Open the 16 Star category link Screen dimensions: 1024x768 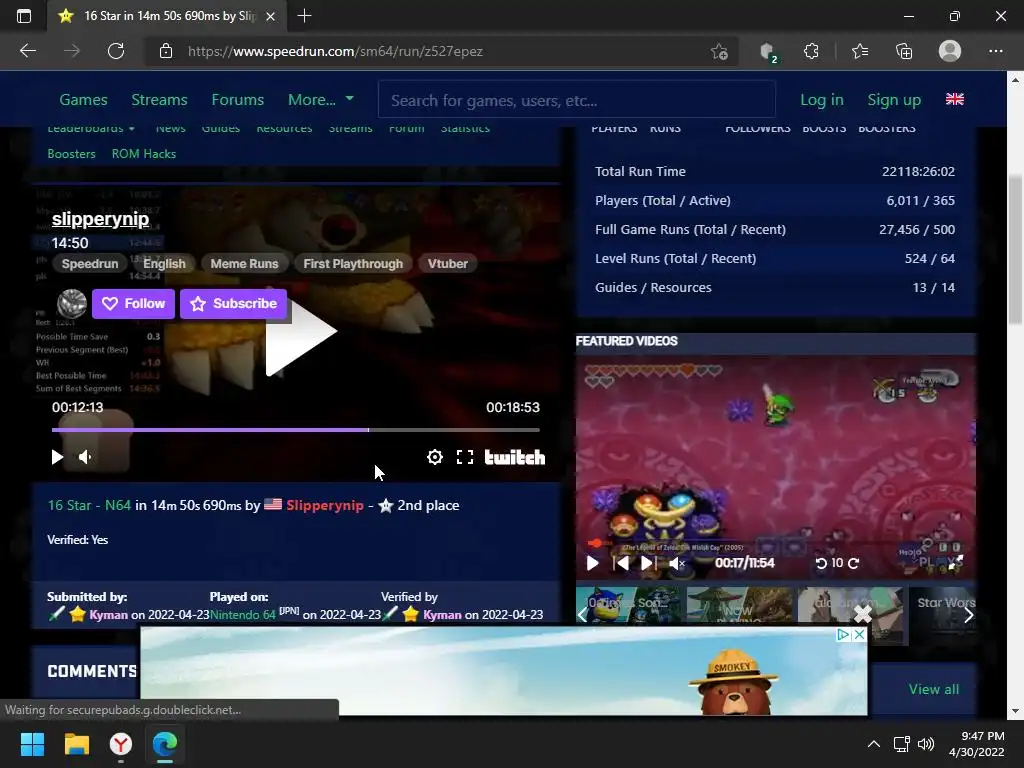(69, 505)
